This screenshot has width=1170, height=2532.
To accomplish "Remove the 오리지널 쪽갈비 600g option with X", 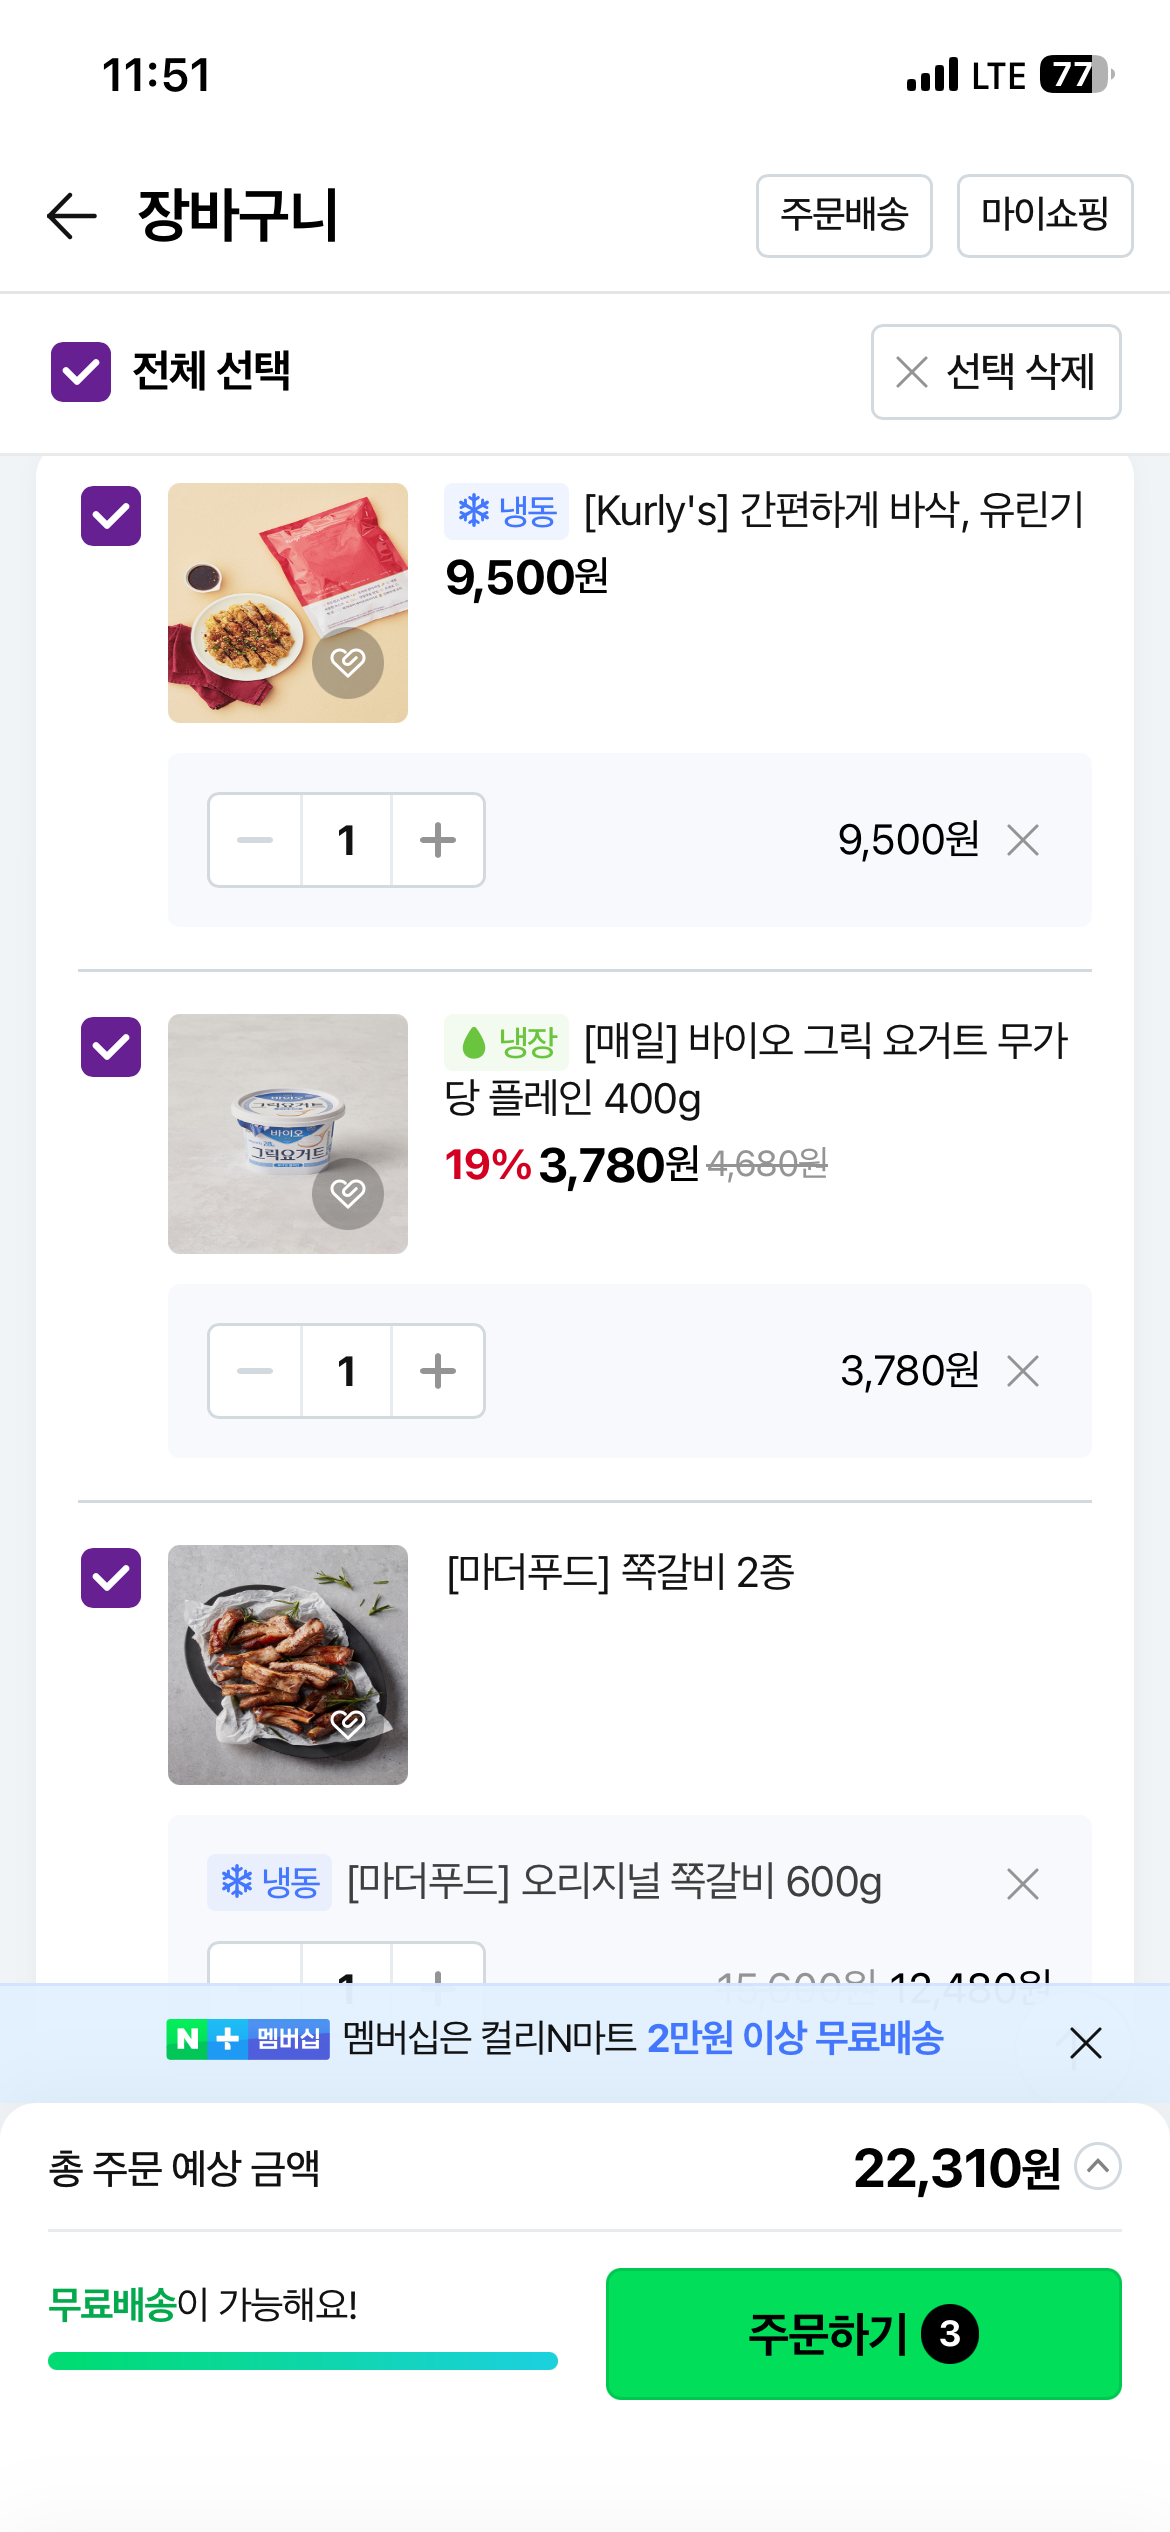I will coord(1023,1883).
